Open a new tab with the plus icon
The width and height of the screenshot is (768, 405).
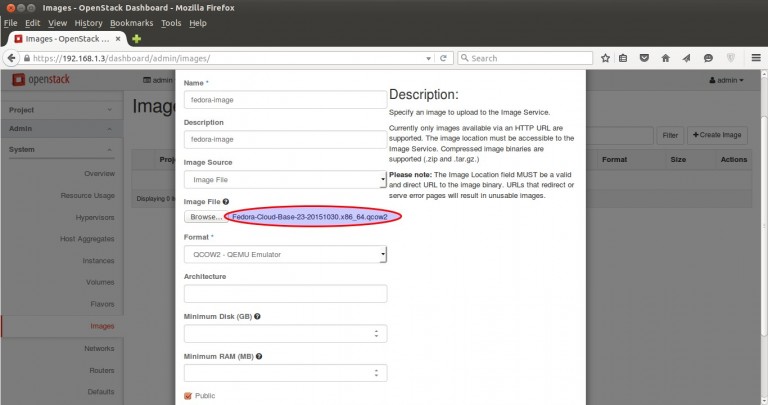137,38
